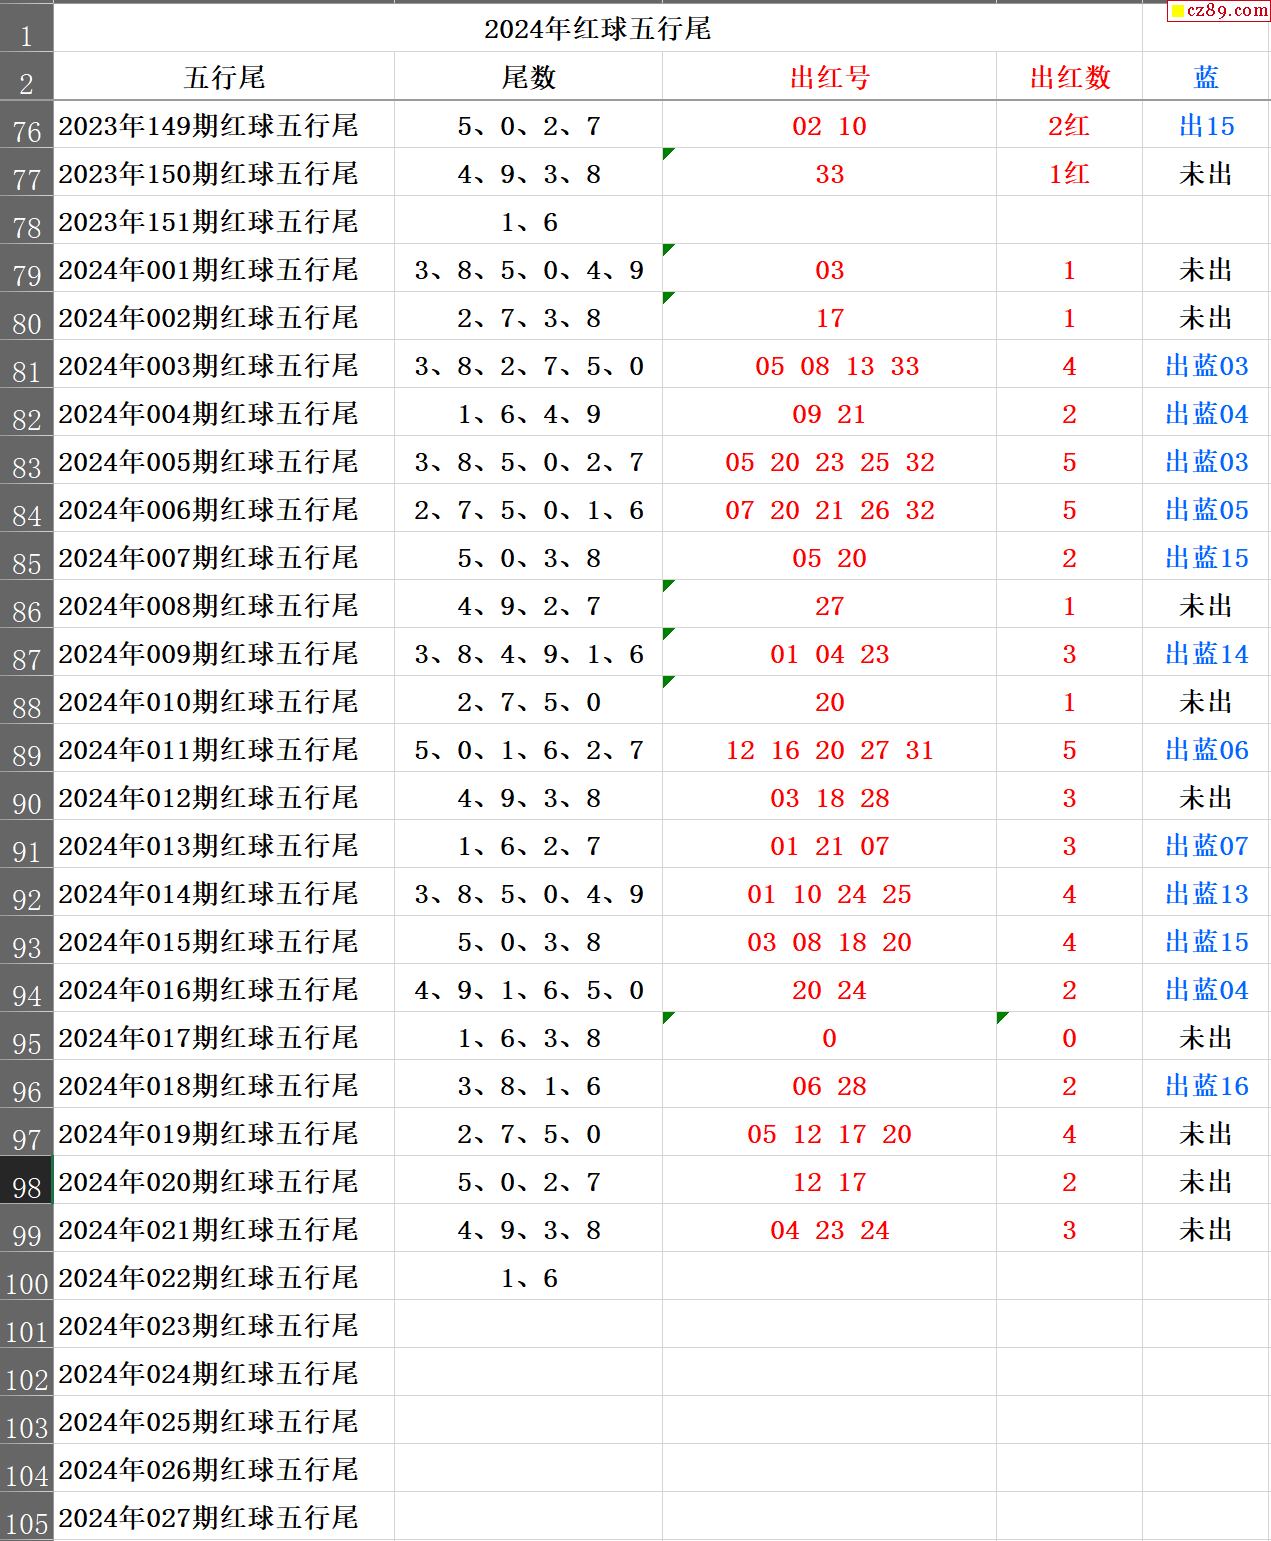This screenshot has height=1541, width=1271.
Task: Click green comment marker on 2024年001期 red number cell
Action: tap(668, 249)
